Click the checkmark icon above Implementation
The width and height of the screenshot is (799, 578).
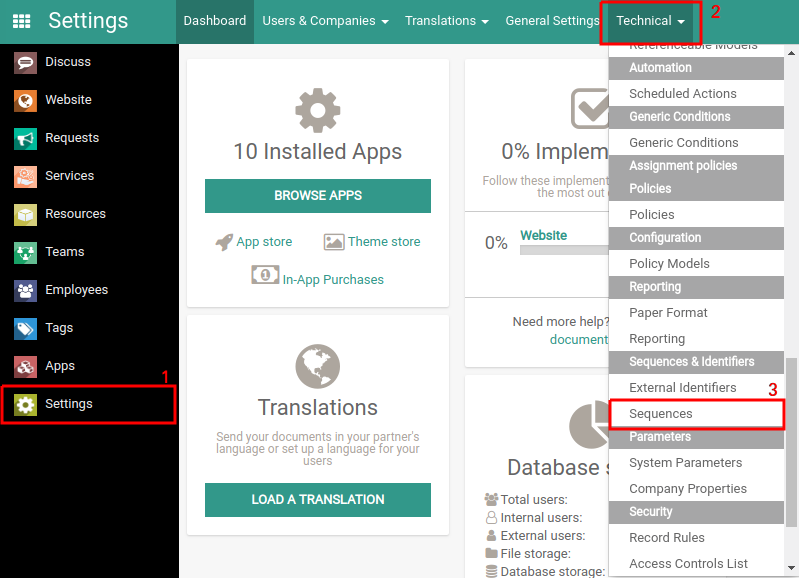(x=590, y=108)
